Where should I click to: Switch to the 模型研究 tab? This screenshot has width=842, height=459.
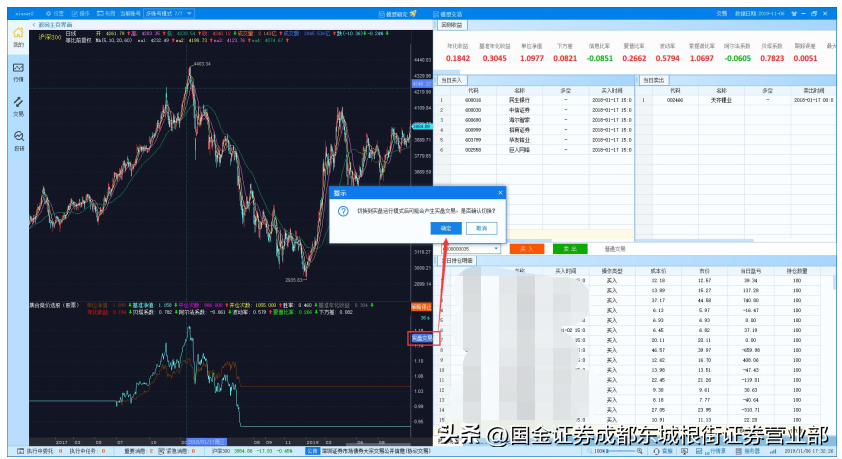click(x=397, y=14)
